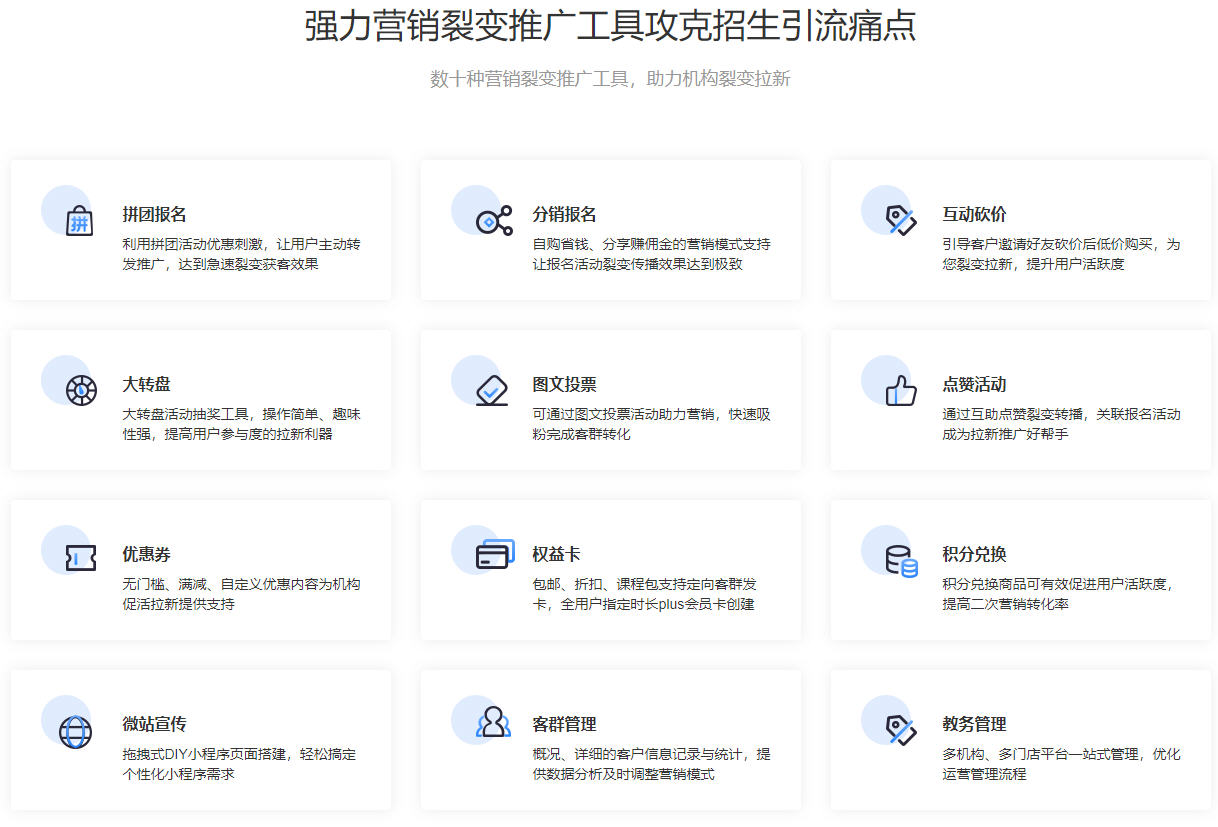
Task: Click the 拼团报名 shopping bag icon
Action: click(79, 221)
